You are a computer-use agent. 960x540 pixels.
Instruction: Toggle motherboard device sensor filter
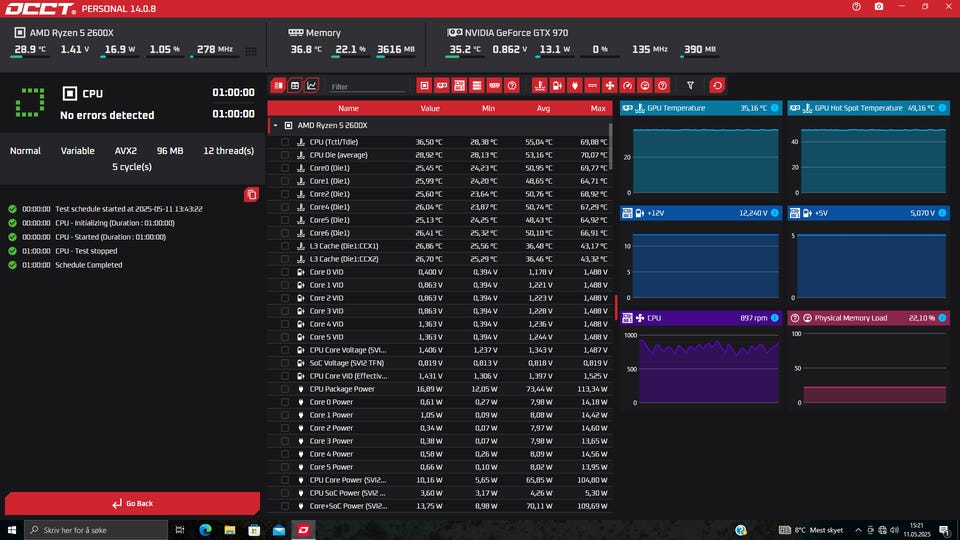[x=459, y=86]
